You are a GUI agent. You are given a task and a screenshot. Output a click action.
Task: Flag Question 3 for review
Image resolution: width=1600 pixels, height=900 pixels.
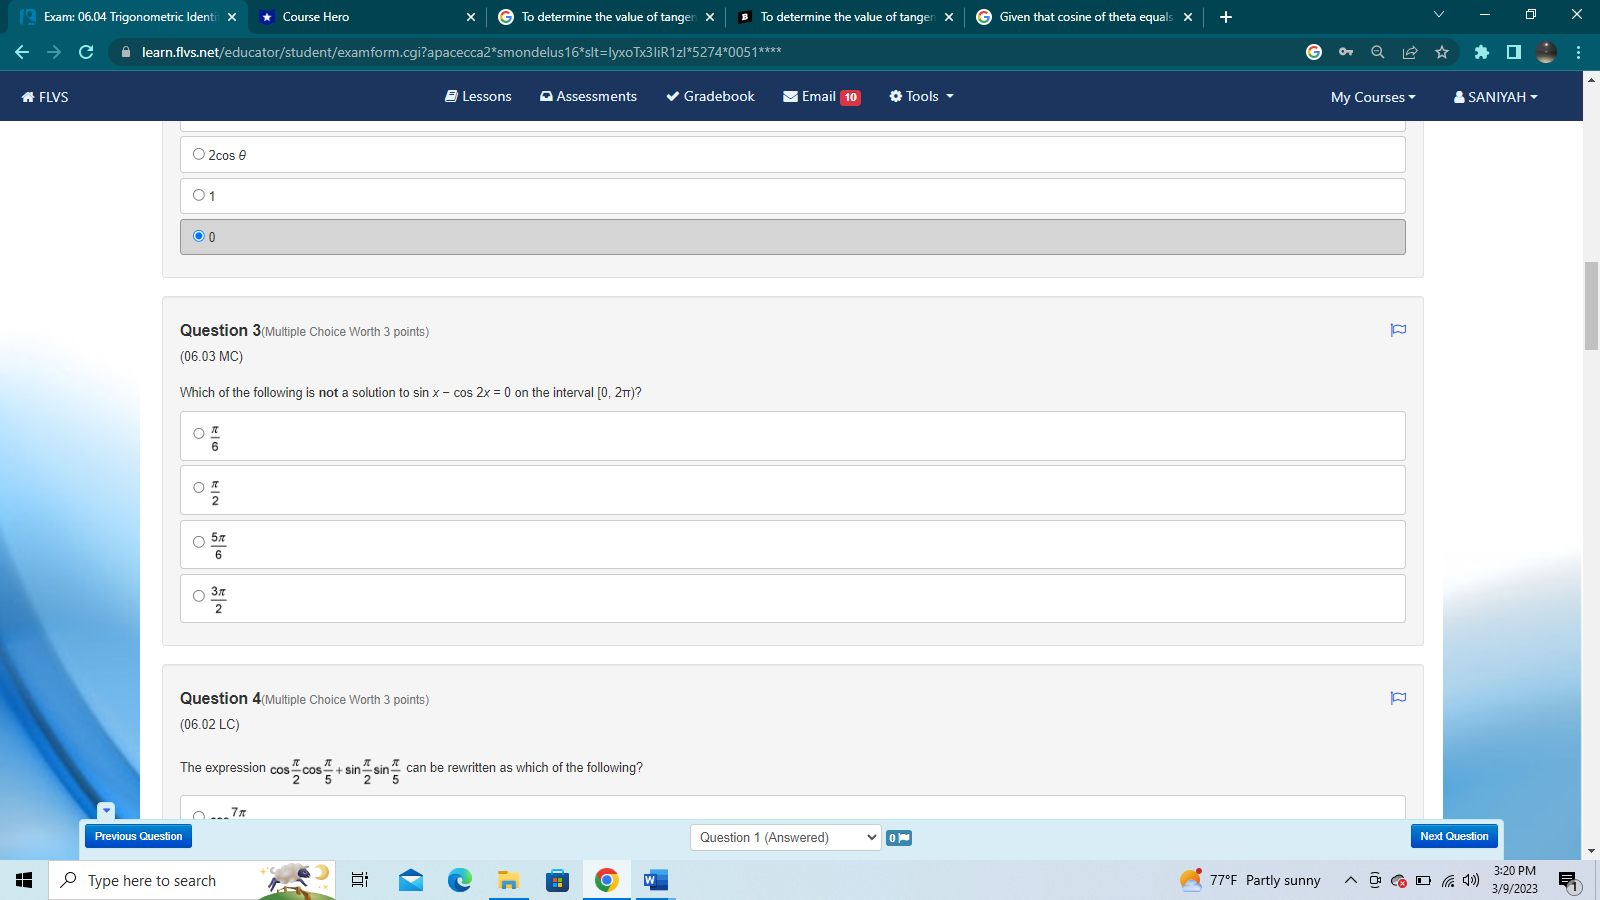click(1397, 330)
